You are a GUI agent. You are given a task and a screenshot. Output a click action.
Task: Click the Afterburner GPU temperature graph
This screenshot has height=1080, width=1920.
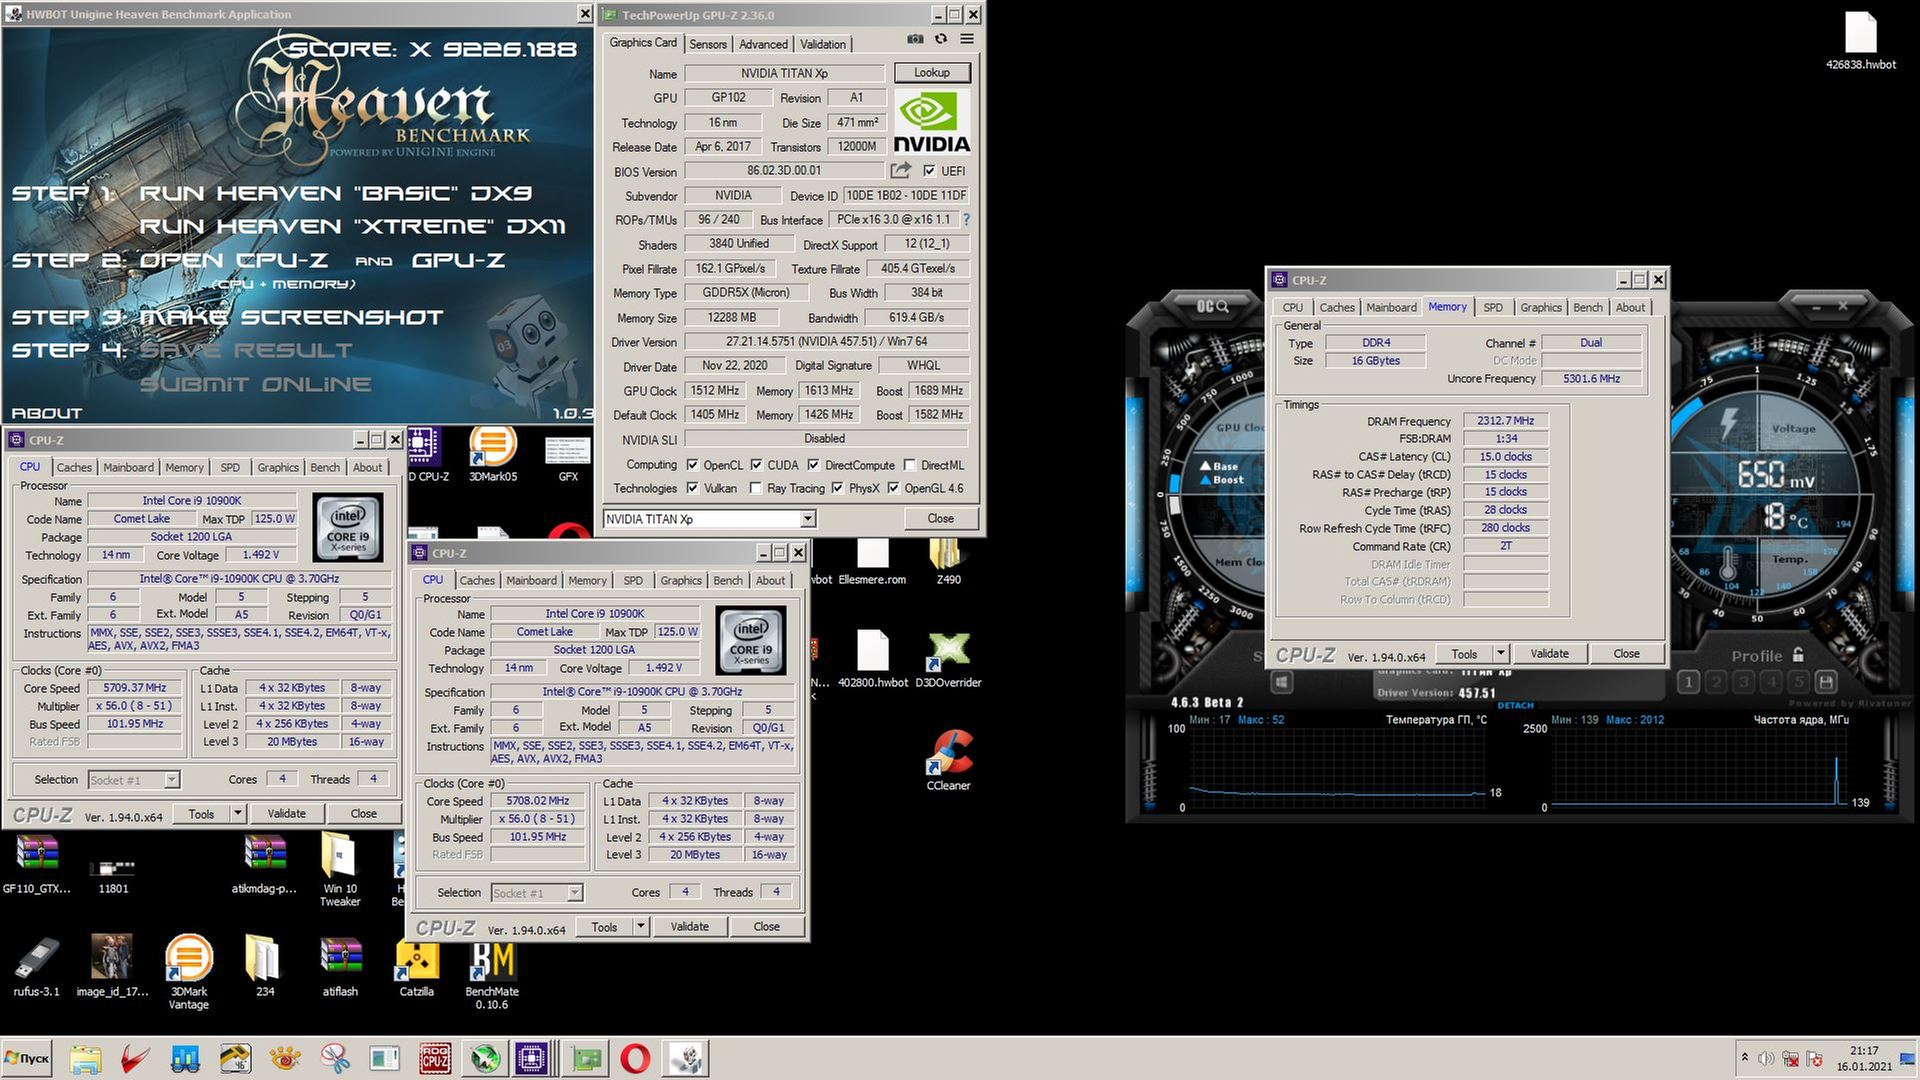1336,767
